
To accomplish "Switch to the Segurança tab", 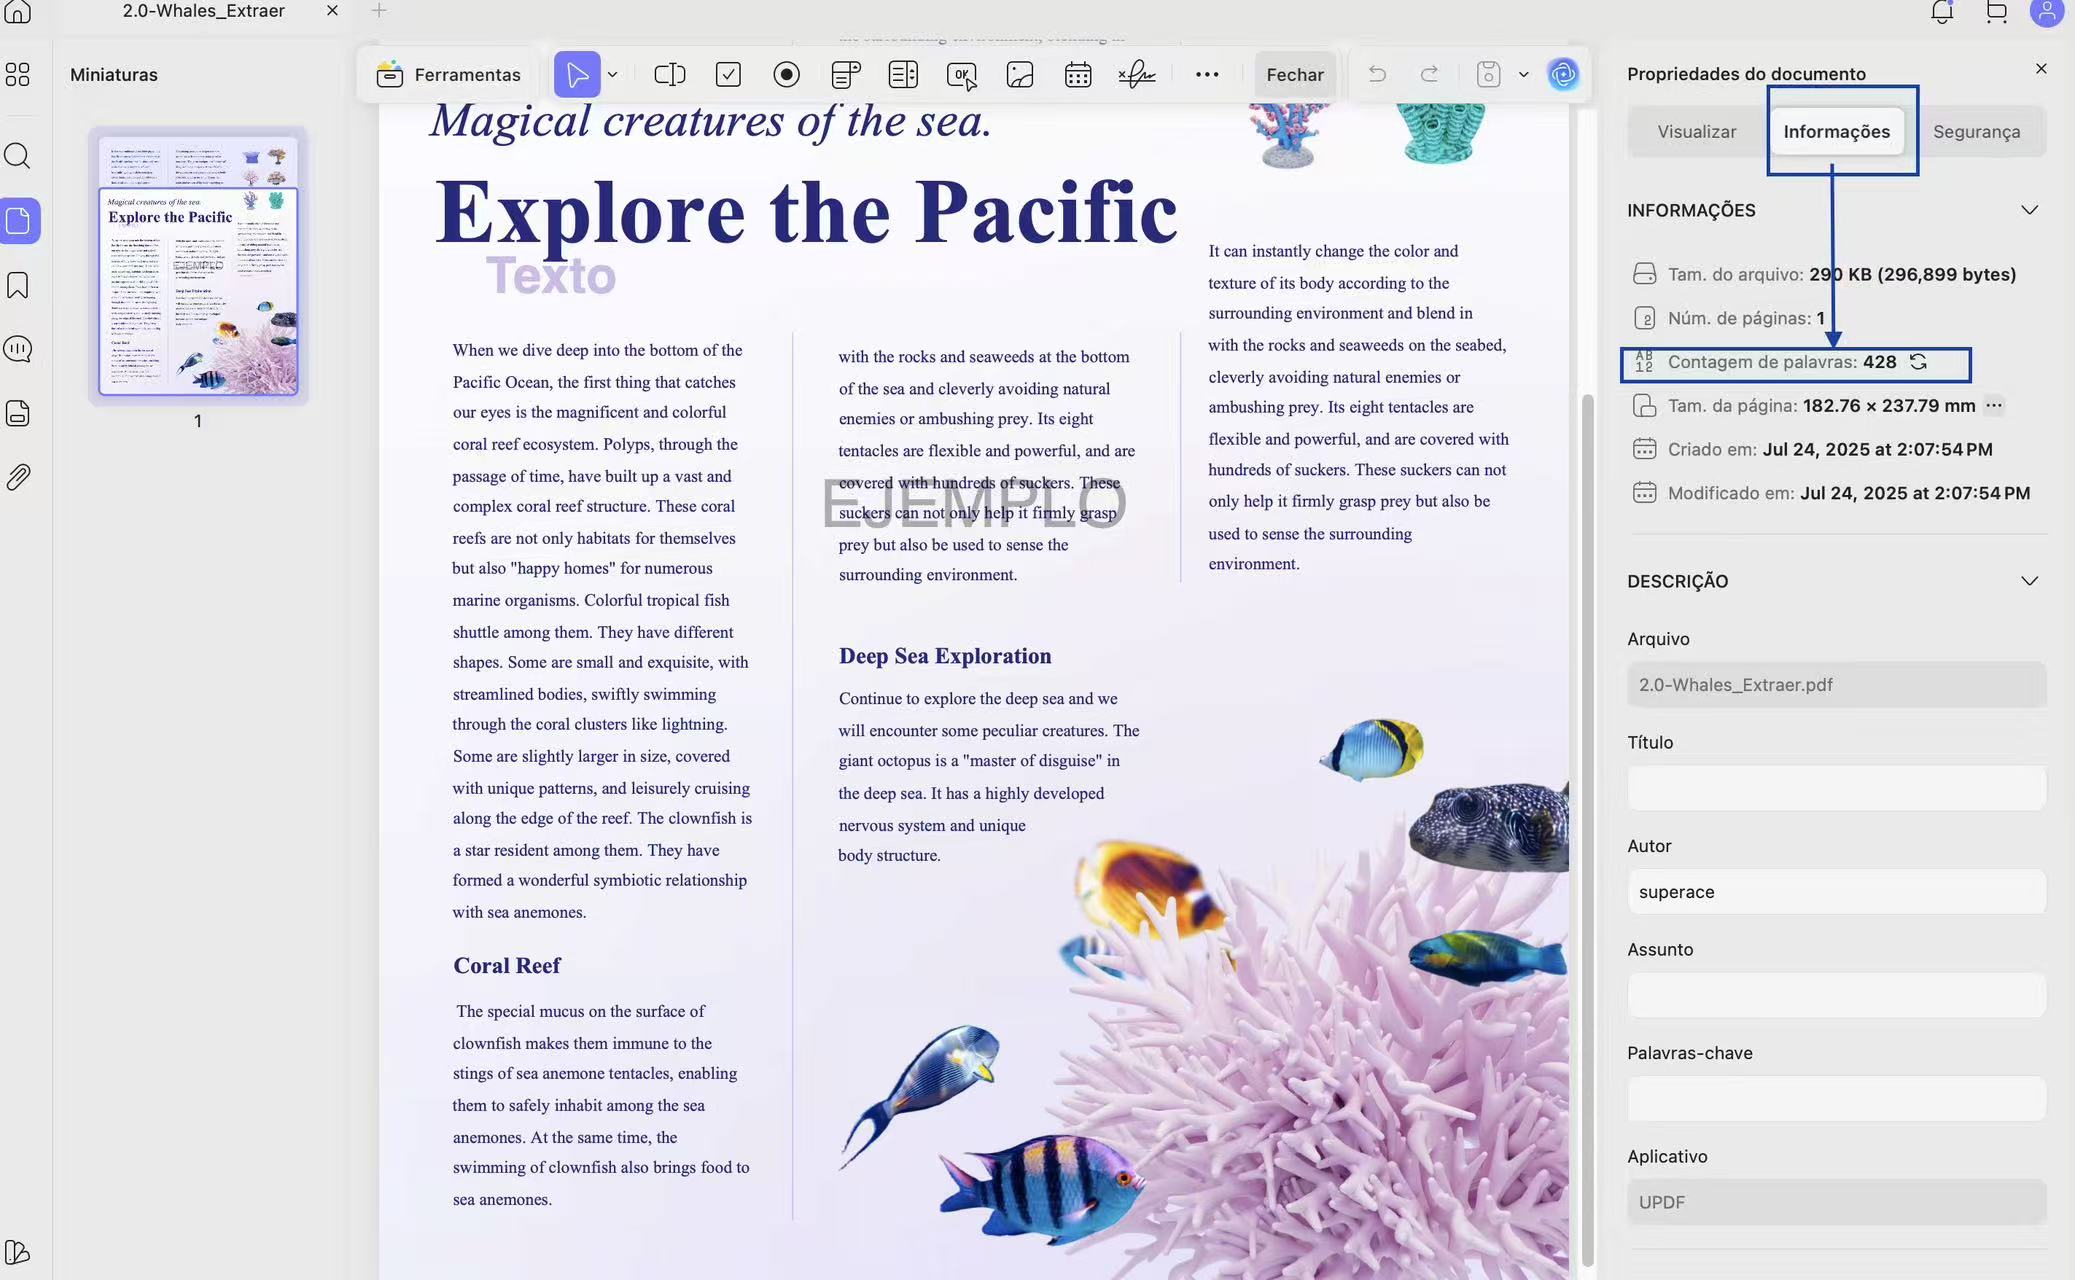I will [x=1976, y=132].
